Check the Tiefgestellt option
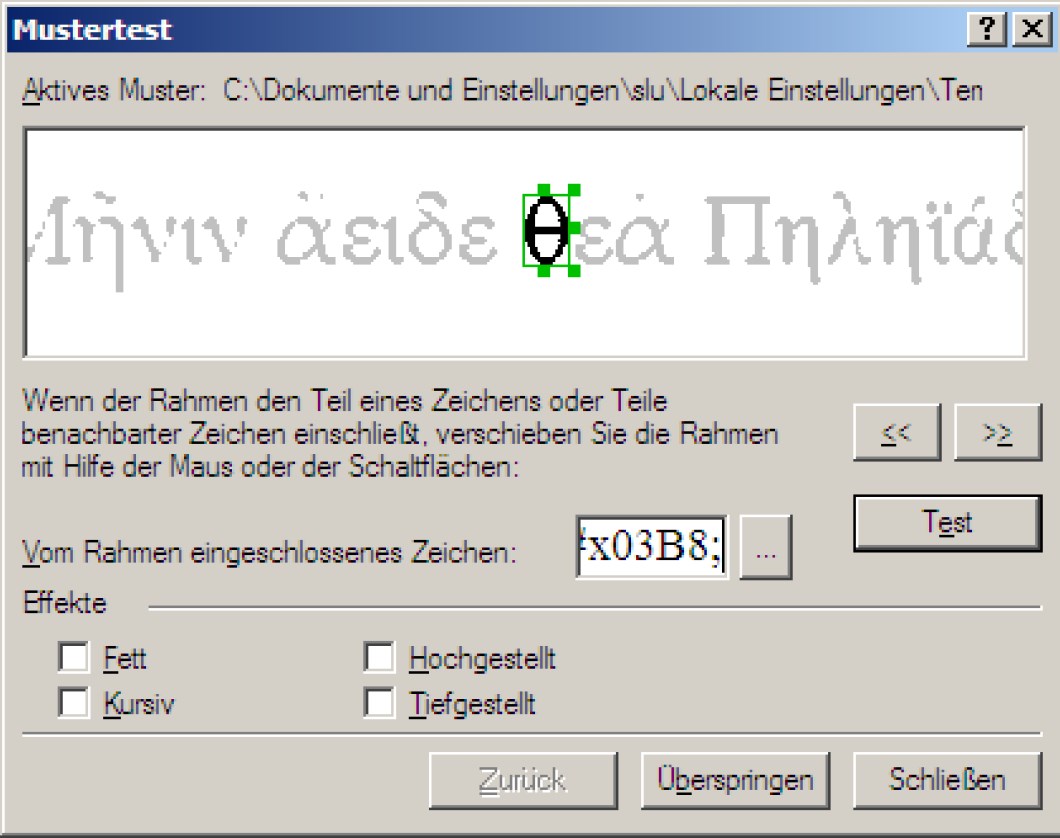This screenshot has height=838, width=1060. [x=379, y=702]
